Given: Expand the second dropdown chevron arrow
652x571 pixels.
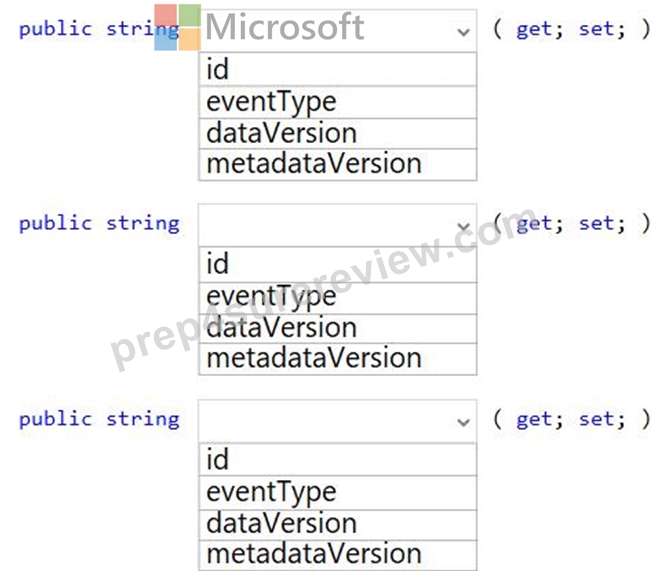Looking at the screenshot, I should [x=463, y=227].
